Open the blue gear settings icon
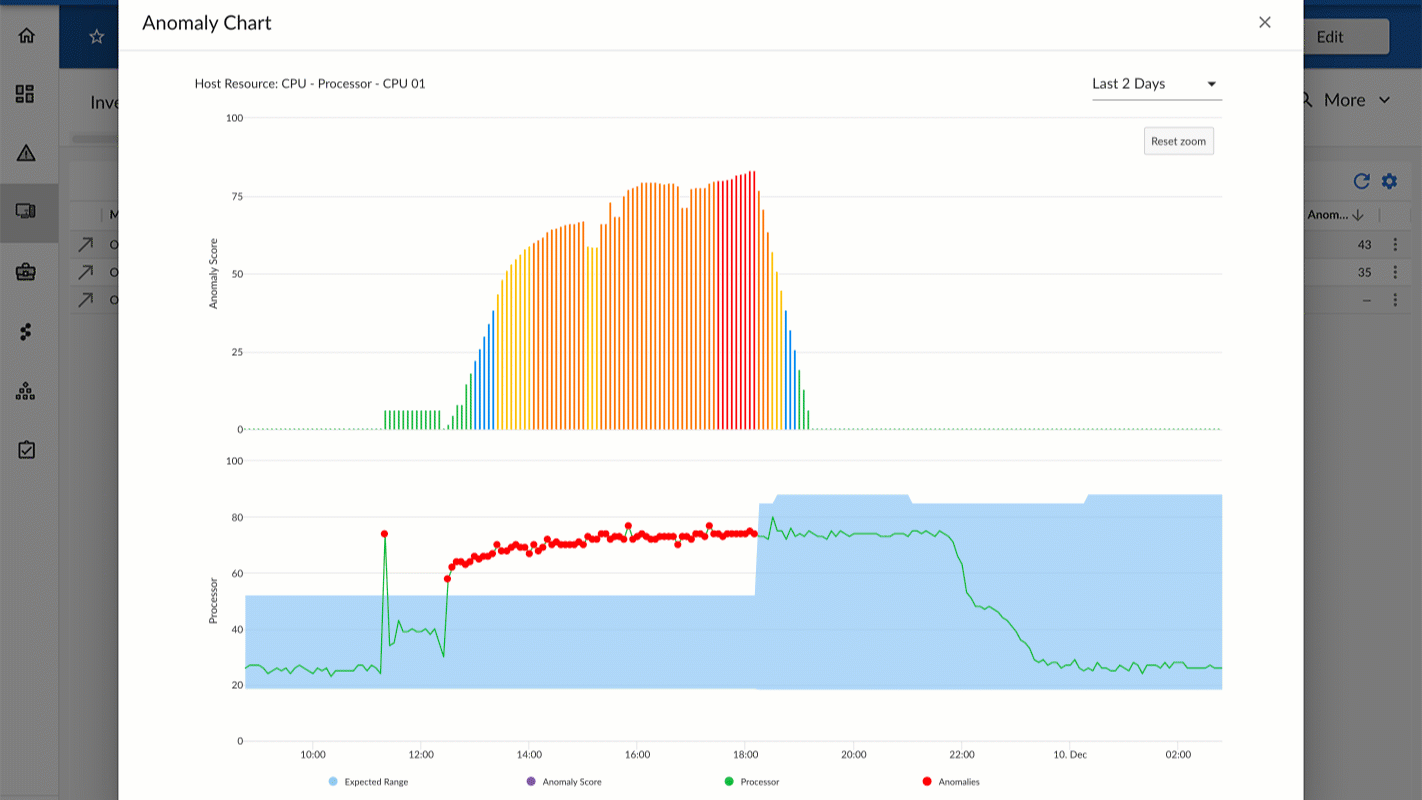Viewport: 1422px width, 800px height. tap(1389, 181)
